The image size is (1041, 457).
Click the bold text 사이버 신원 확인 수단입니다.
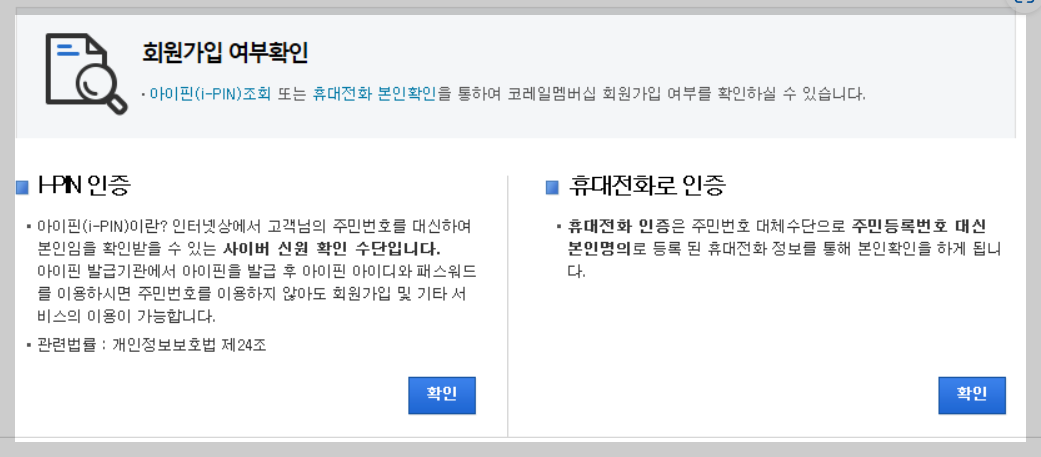coord(332,250)
